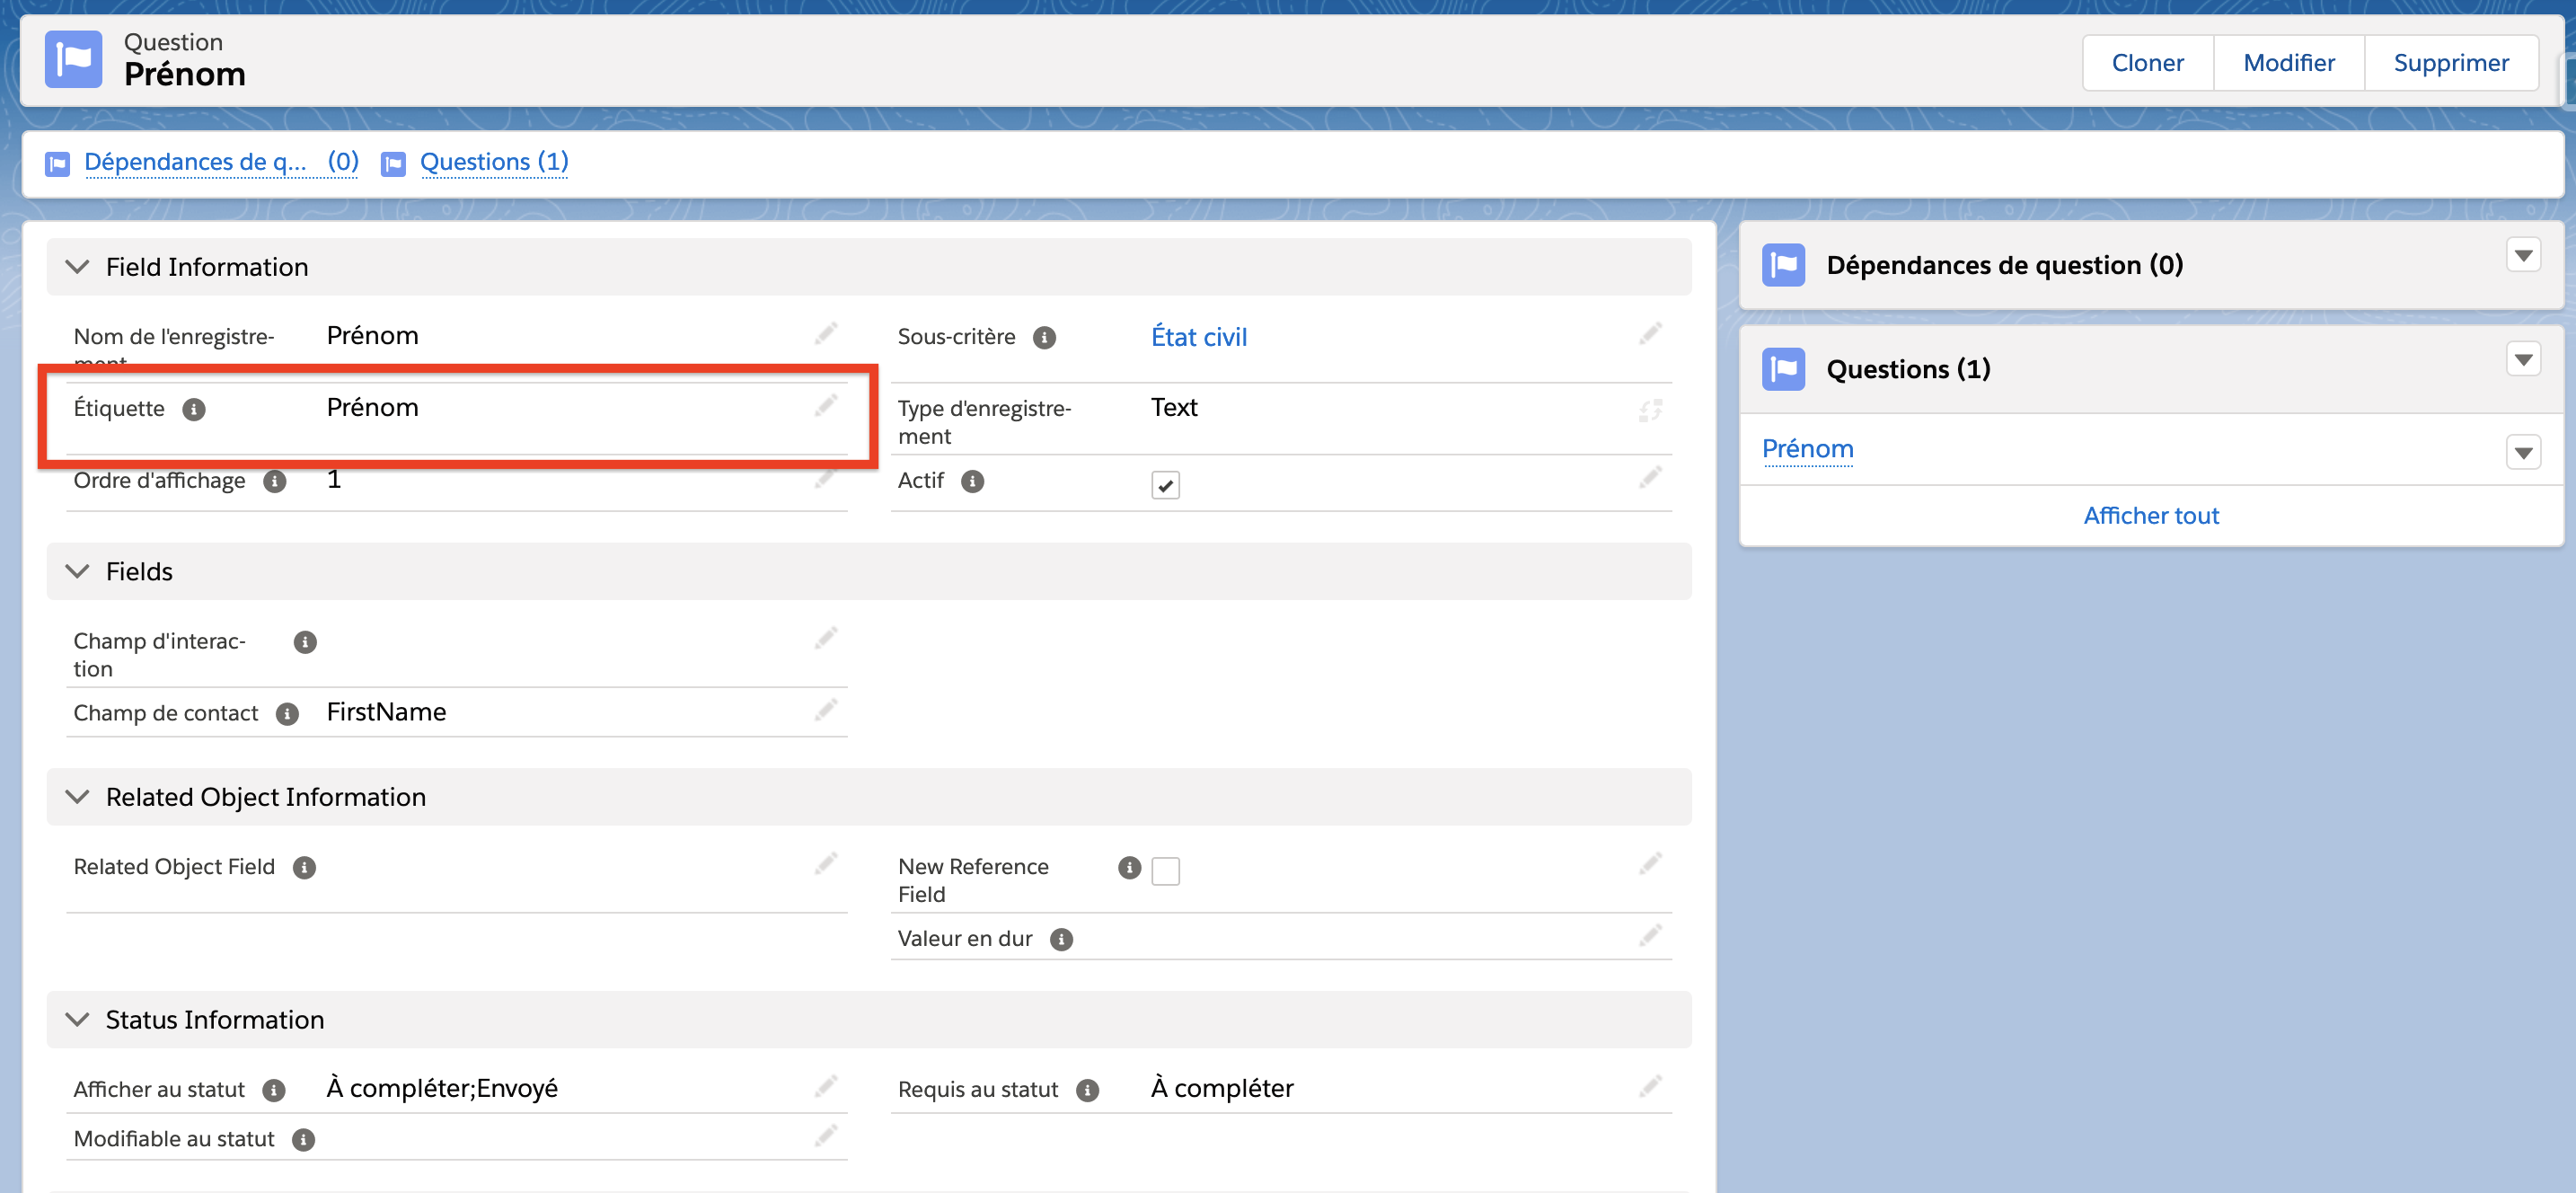Open the État civil link
The image size is (2576, 1193).
pyautogui.click(x=1198, y=338)
